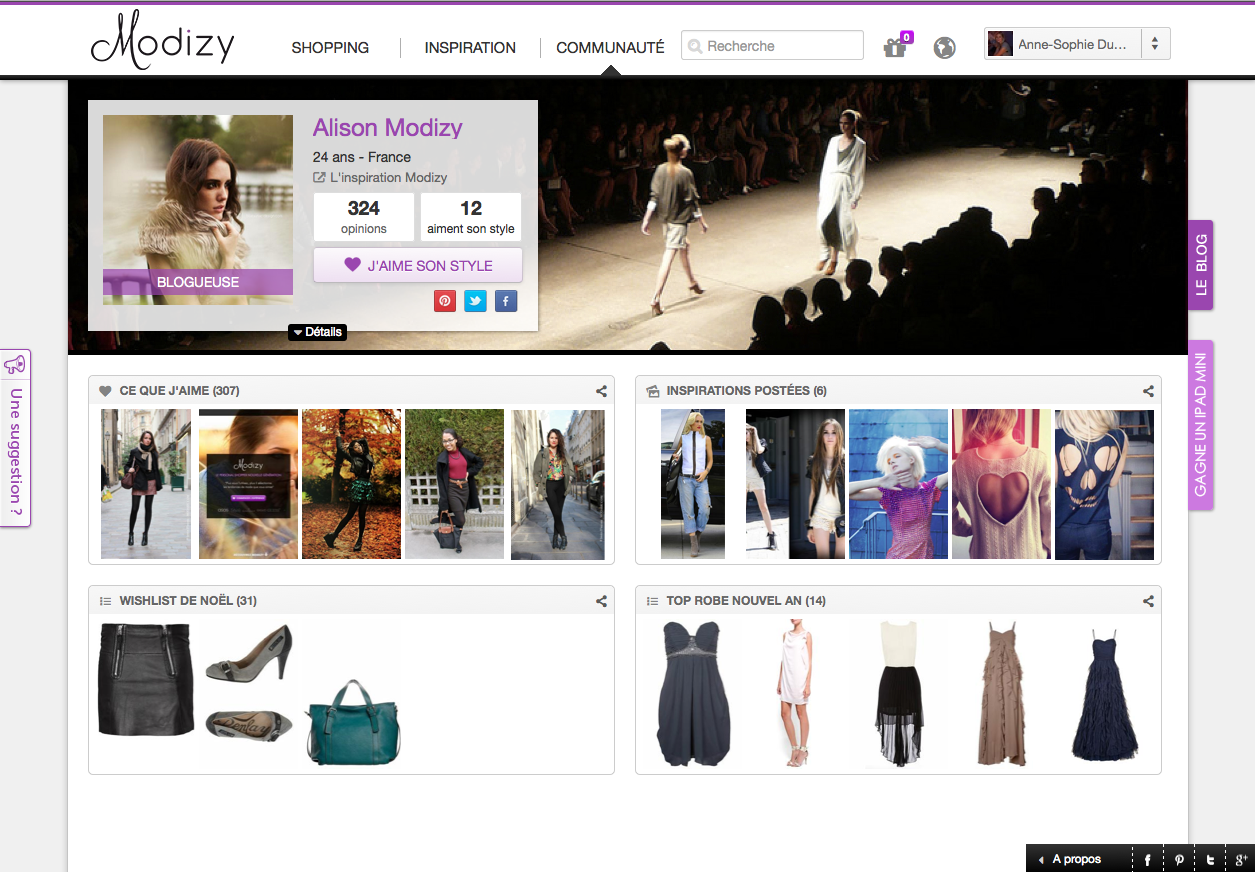Expand the Détails profile dropdown
Screen dimensions: 1255x872
tap(317, 332)
